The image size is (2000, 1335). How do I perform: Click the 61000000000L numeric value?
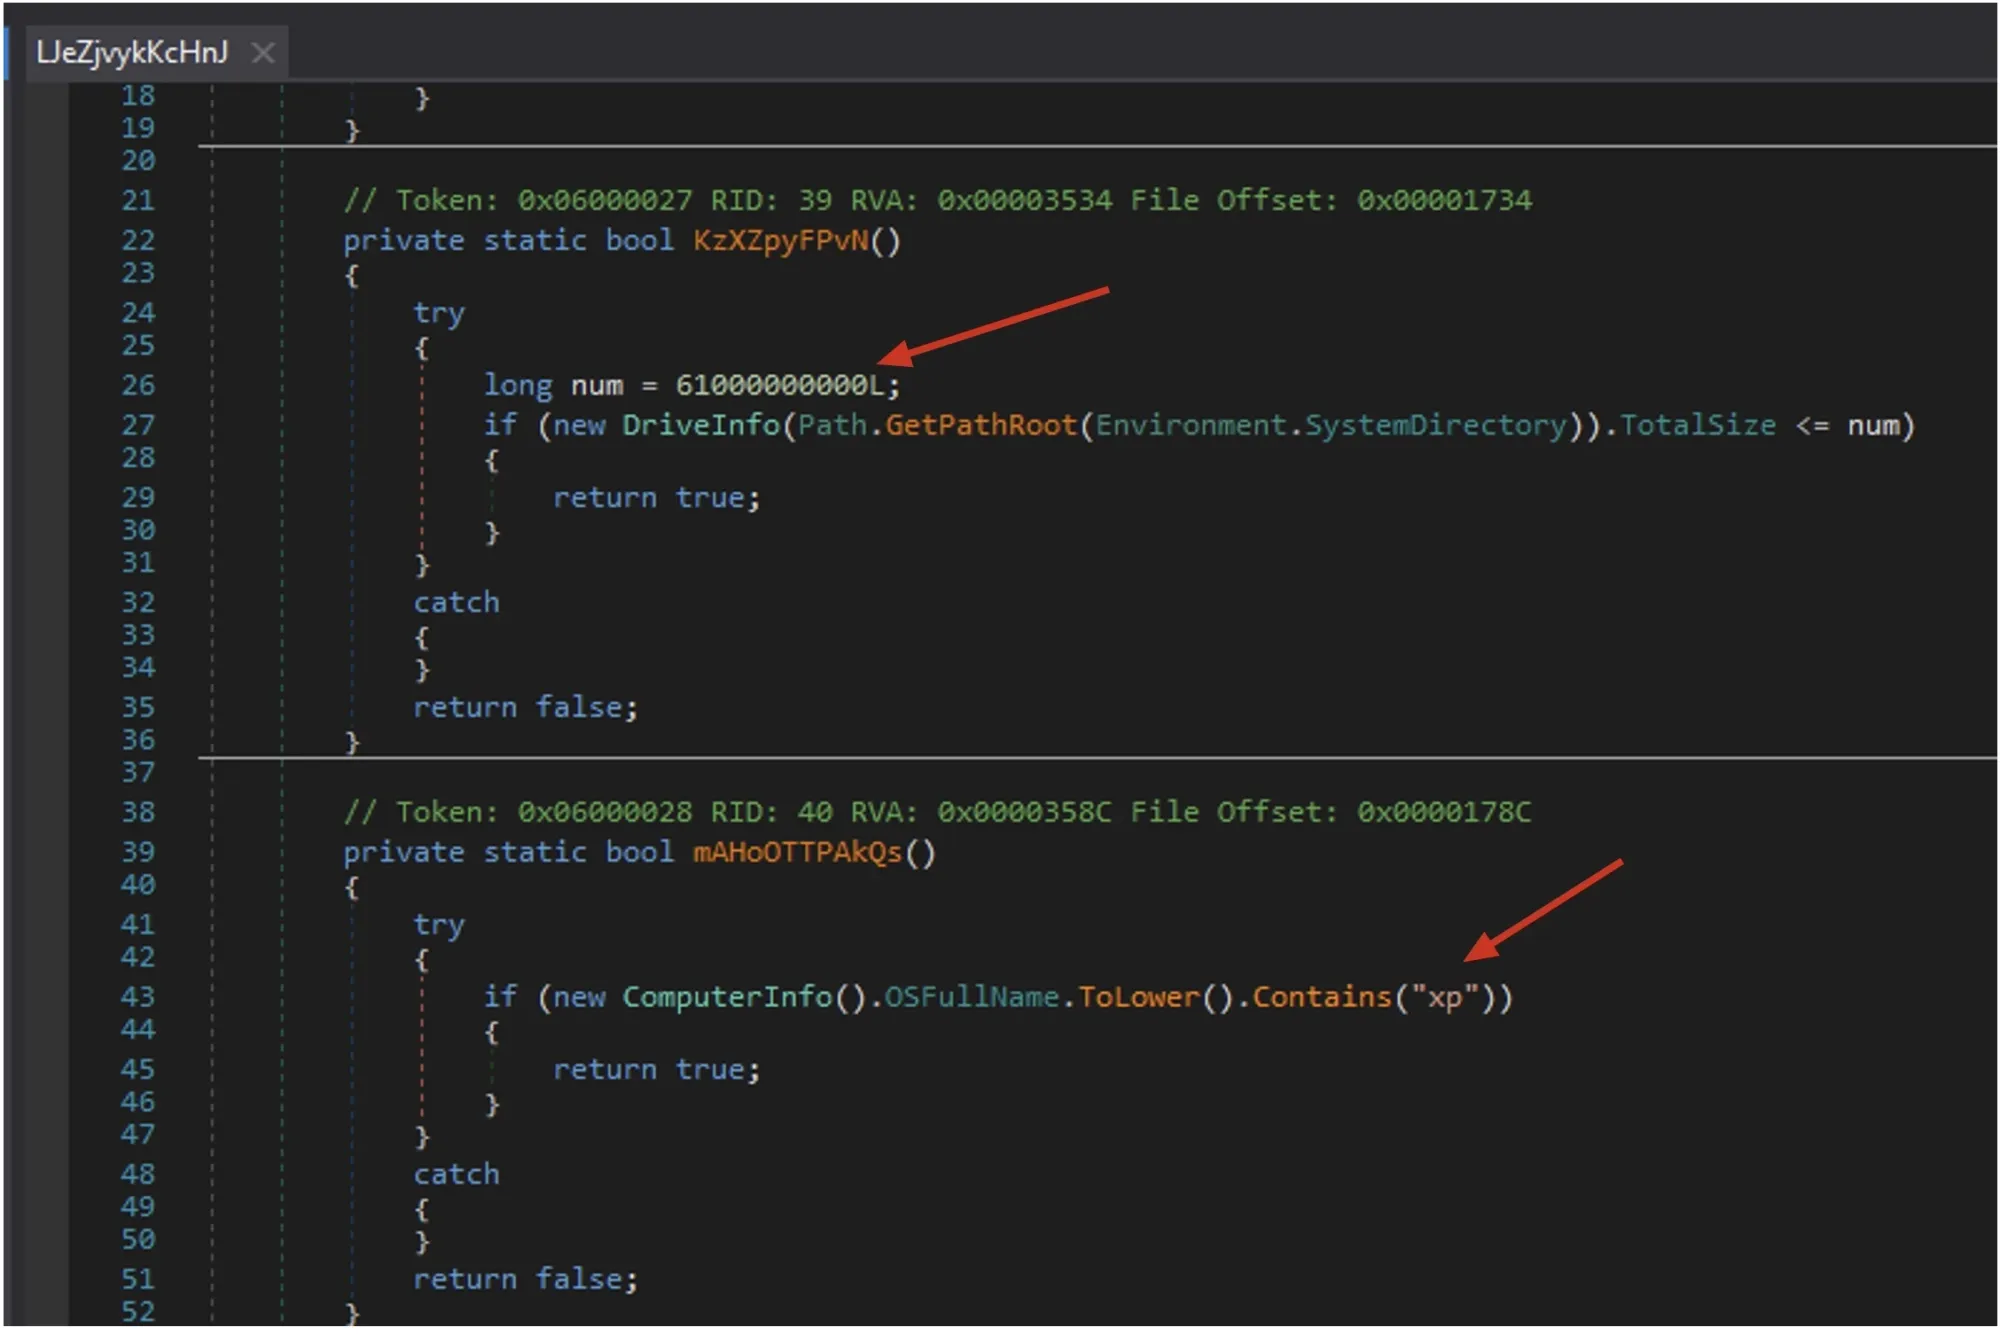click(x=780, y=386)
